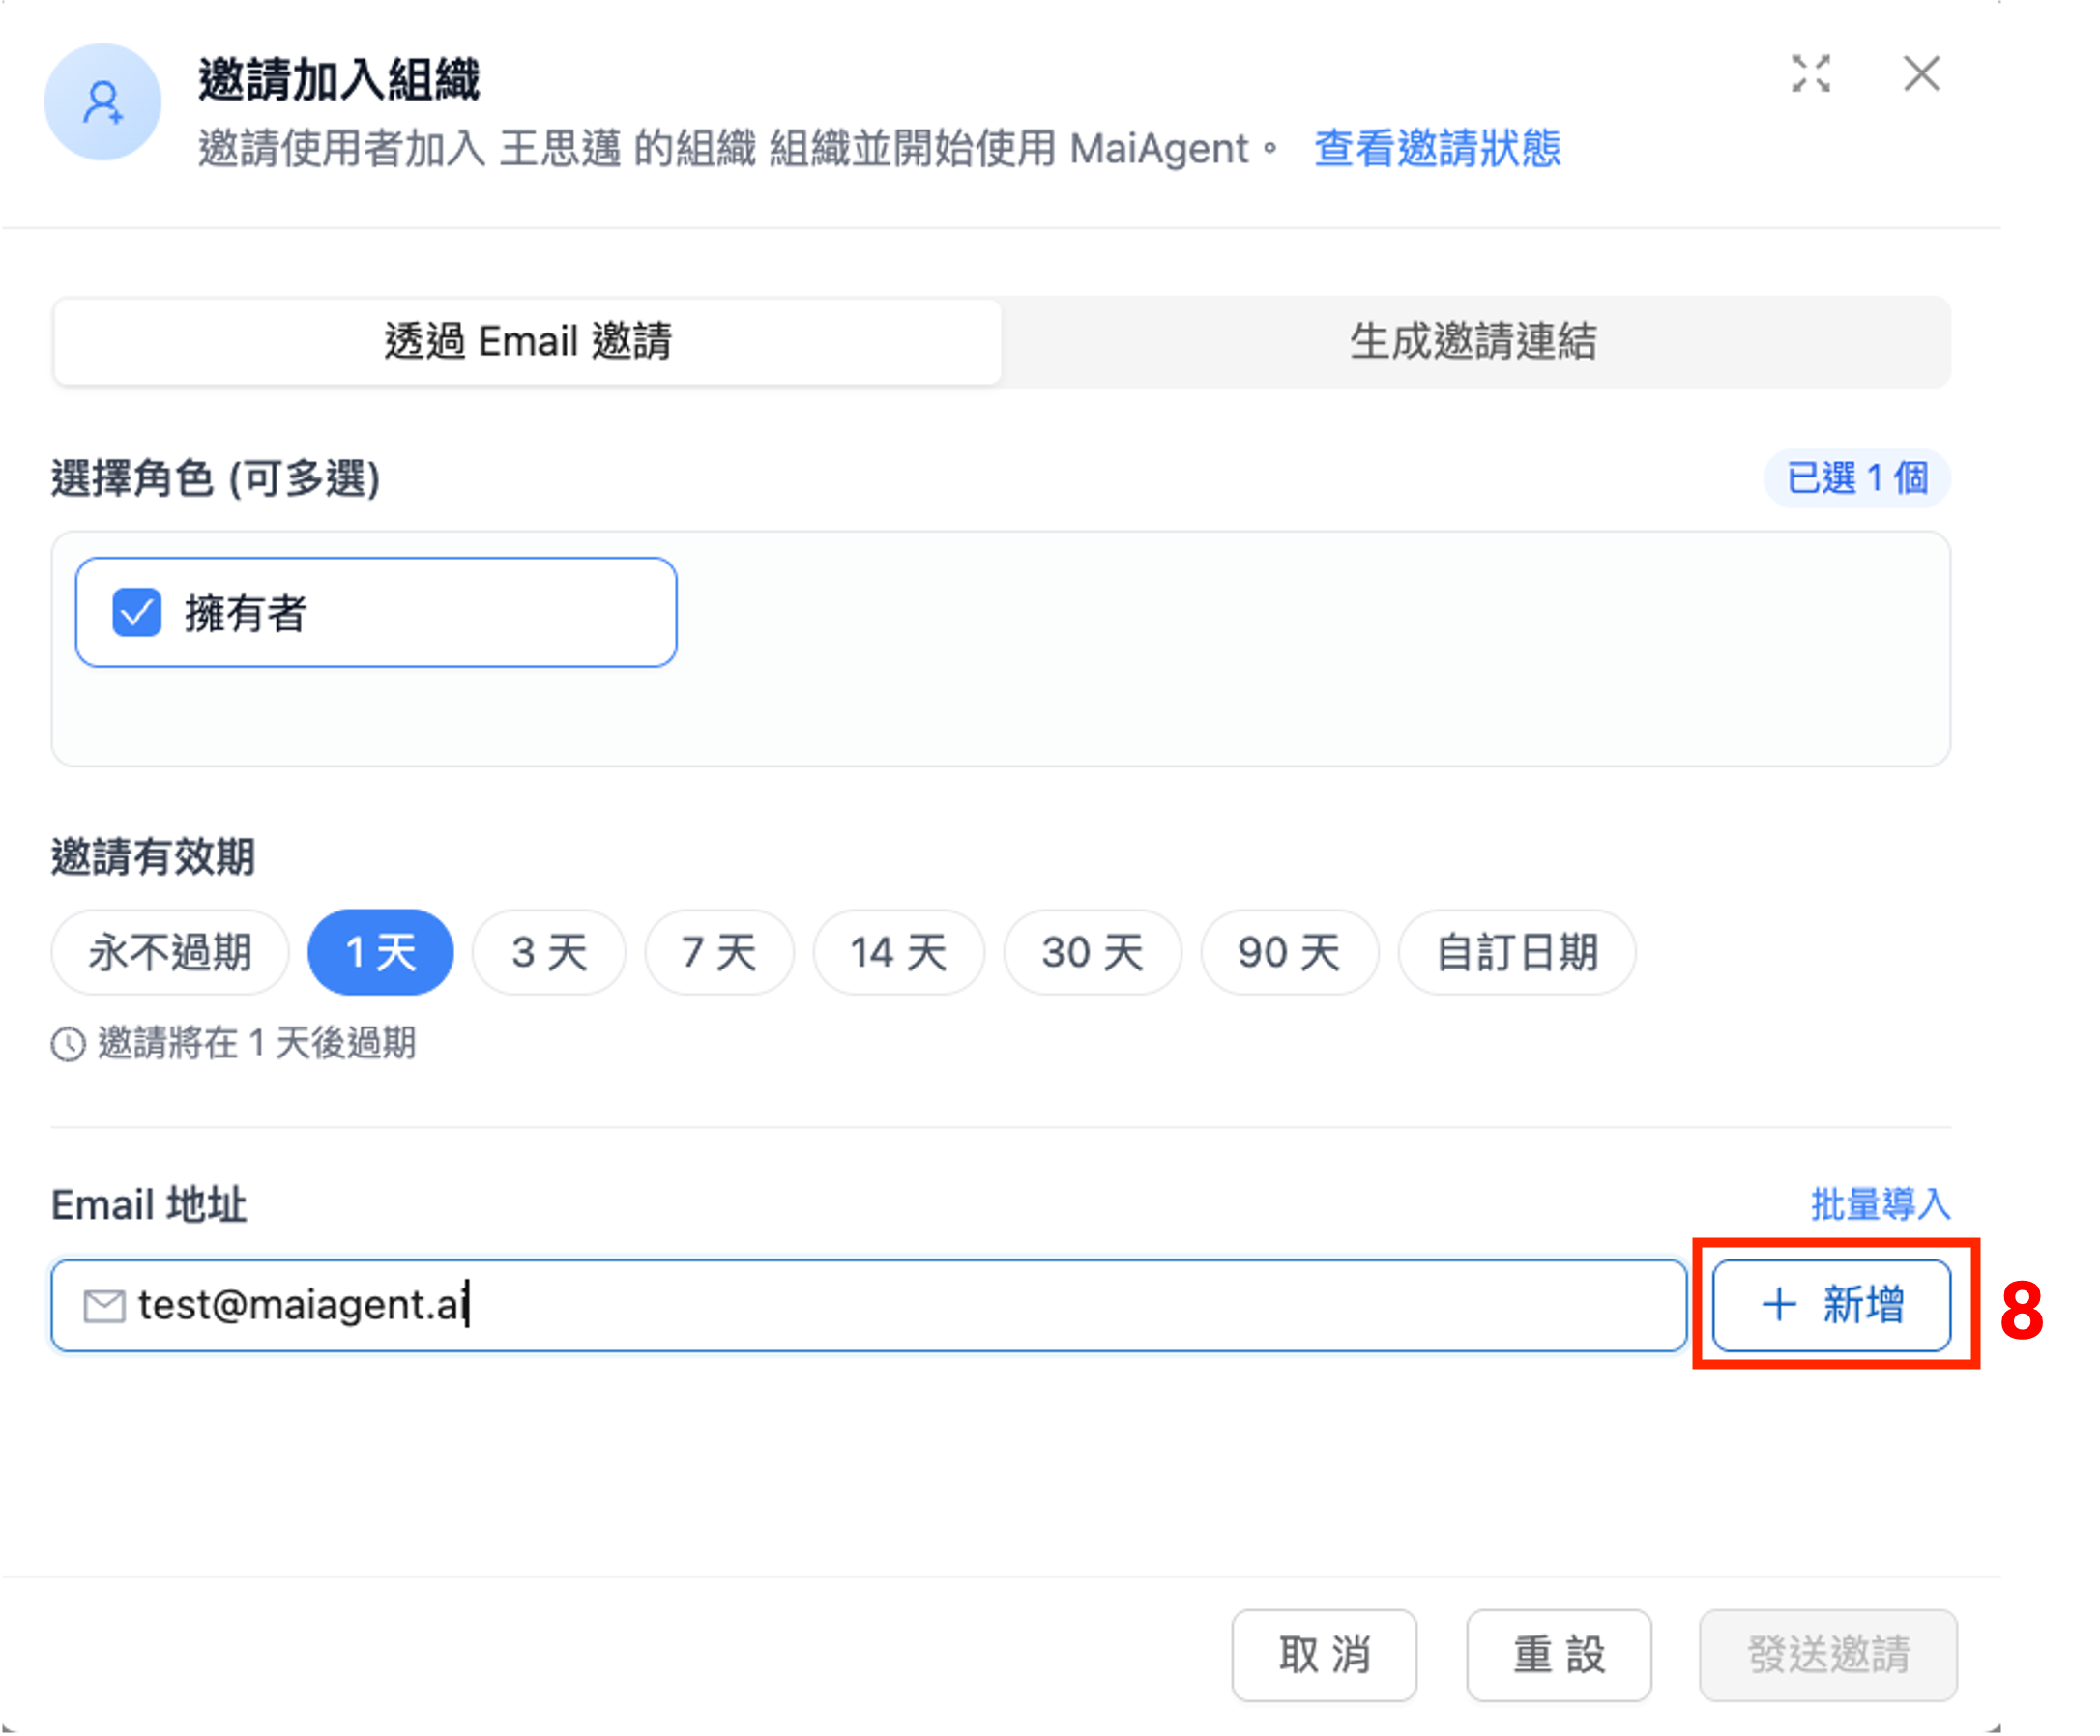Image resolution: width=2100 pixels, height=1736 pixels.
Task: Click the envelope icon in email field
Action: (104, 1306)
